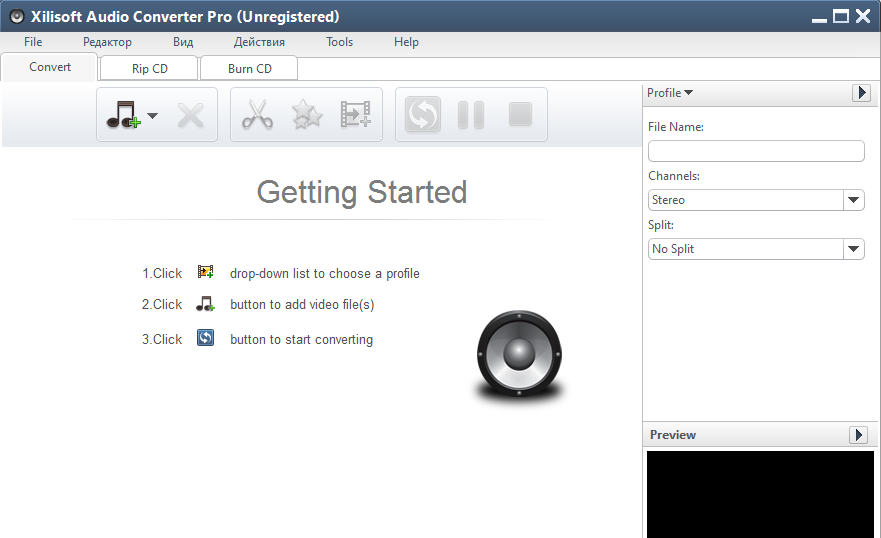Click the Preview panel title

click(673, 435)
